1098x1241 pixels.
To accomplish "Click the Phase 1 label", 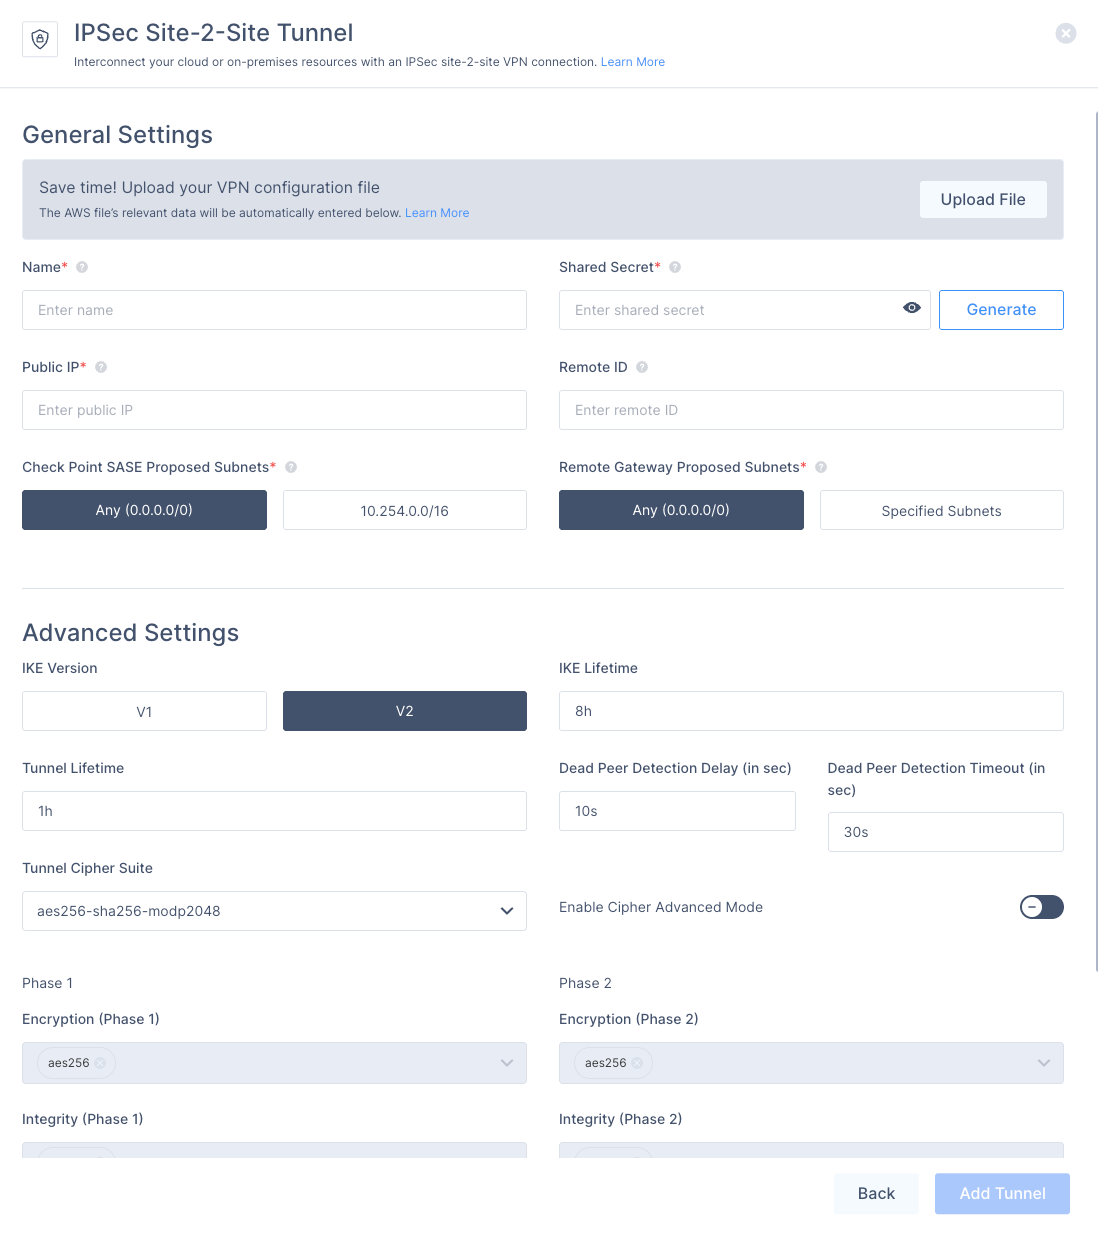I will coord(48,983).
